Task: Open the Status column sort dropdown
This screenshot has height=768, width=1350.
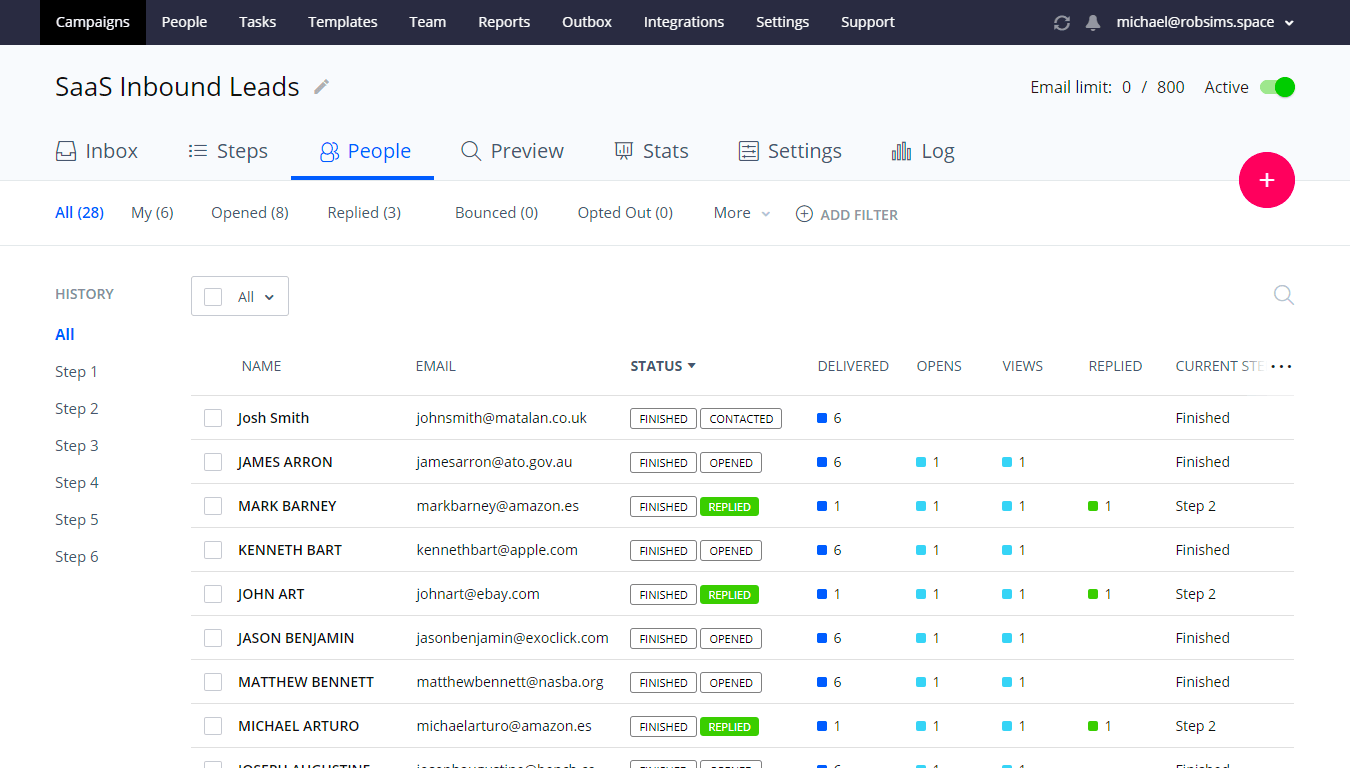Action: (x=663, y=366)
